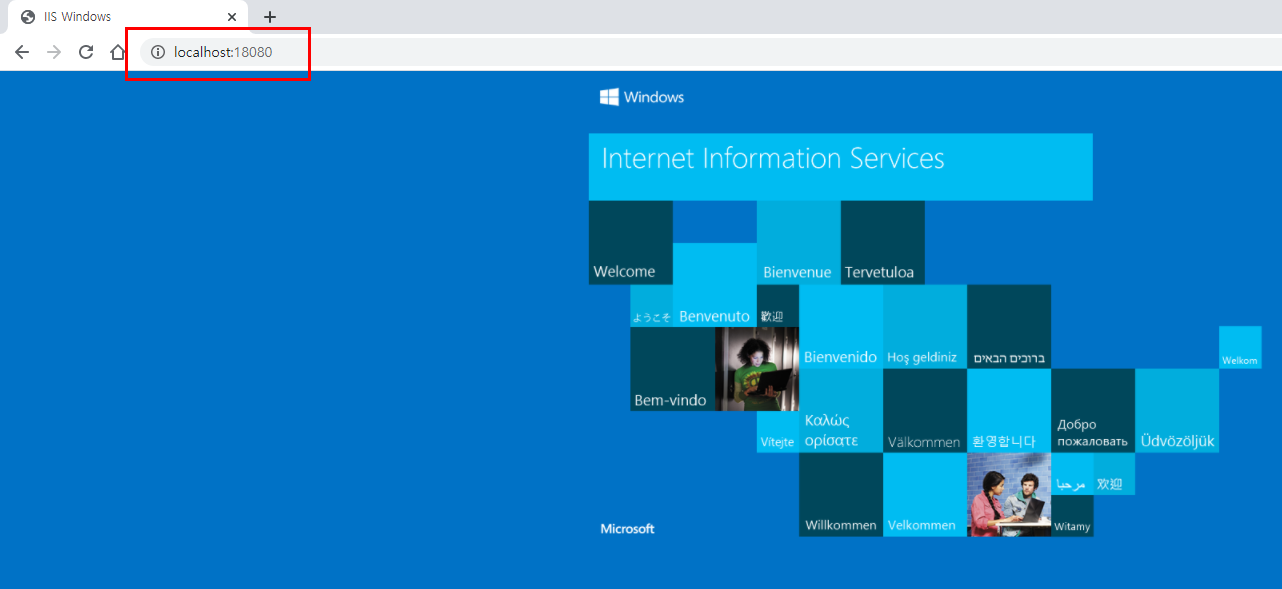Click the Bienvenue tile
Viewport: 1282px width, 589px height.
(x=798, y=242)
